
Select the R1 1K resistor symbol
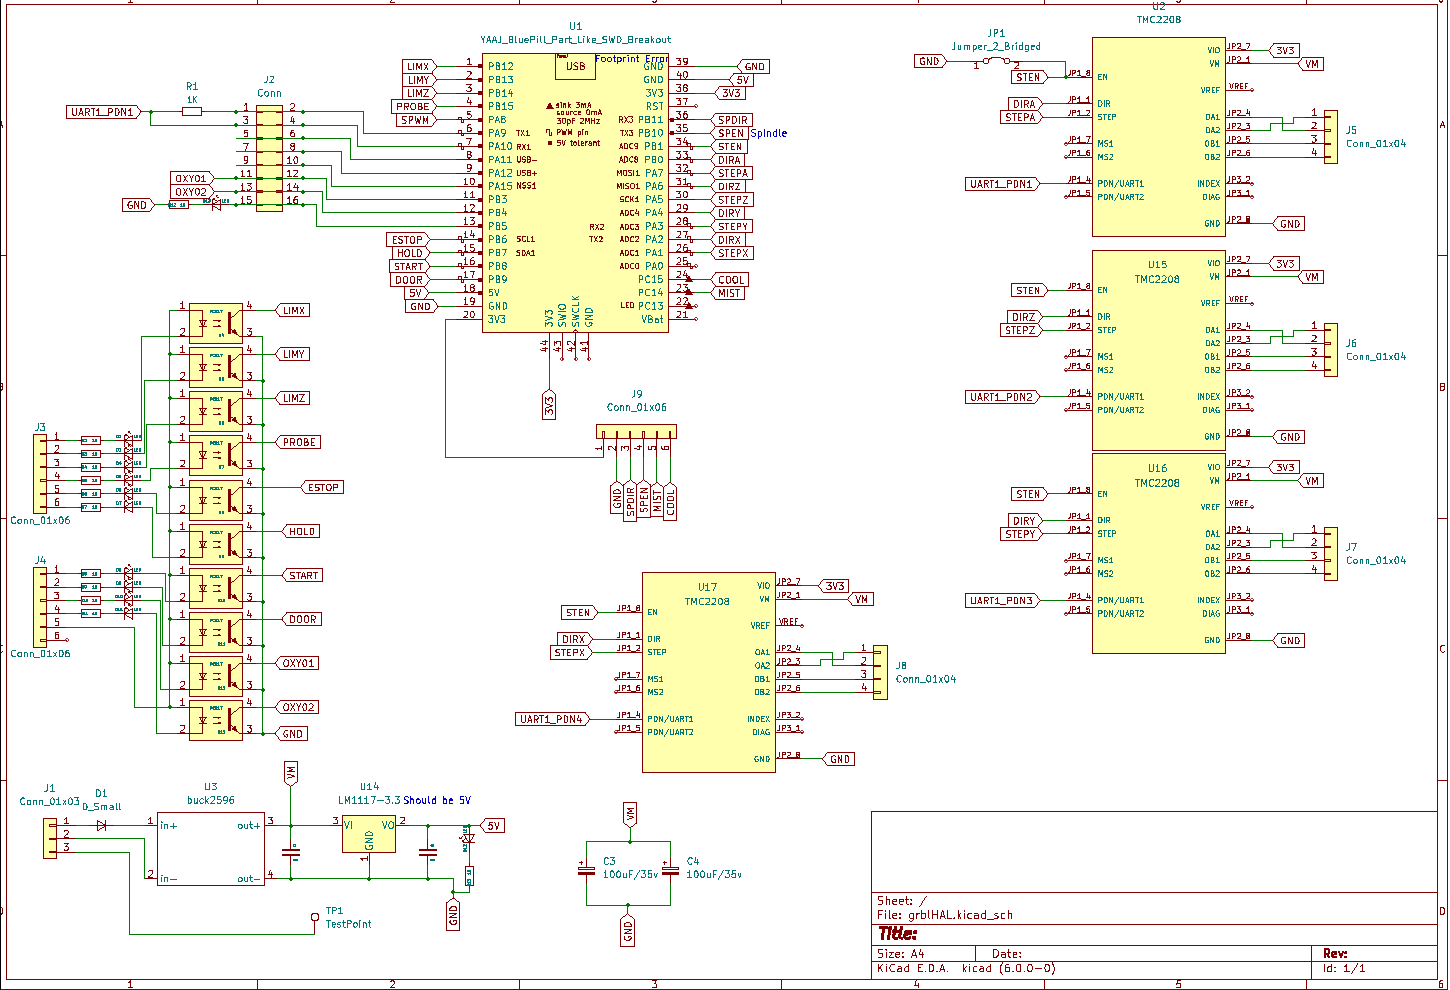point(192,112)
